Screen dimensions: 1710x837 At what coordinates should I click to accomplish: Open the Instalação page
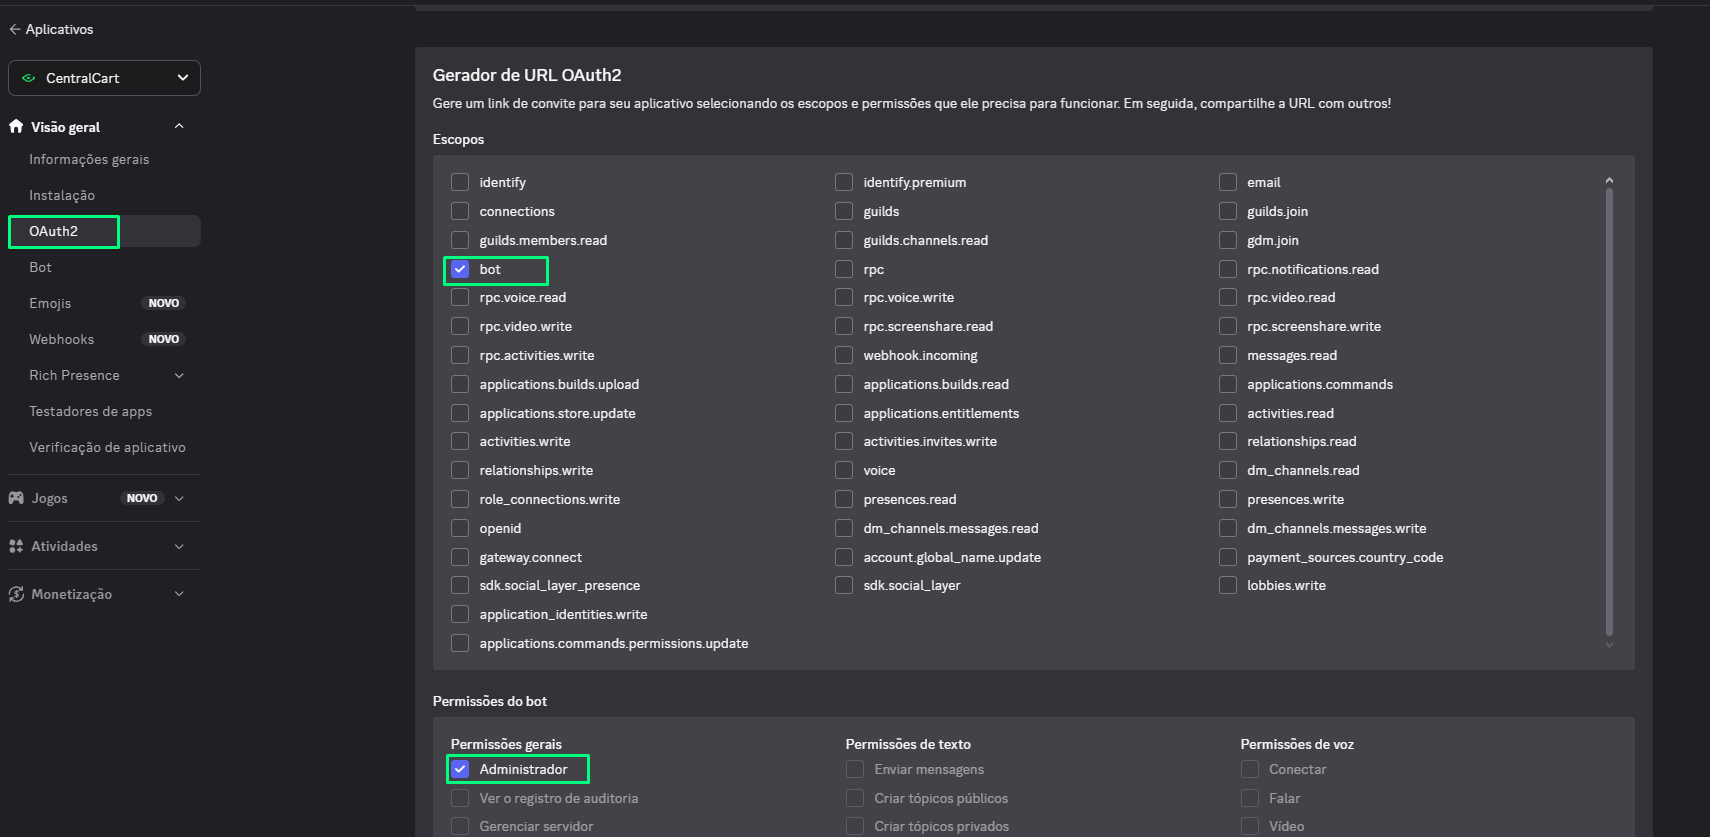[62, 195]
